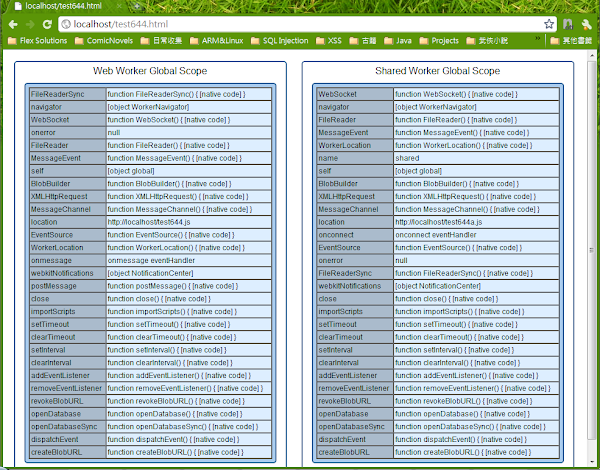
Task: Open the Projects bookmark folder
Action: click(x=439, y=41)
